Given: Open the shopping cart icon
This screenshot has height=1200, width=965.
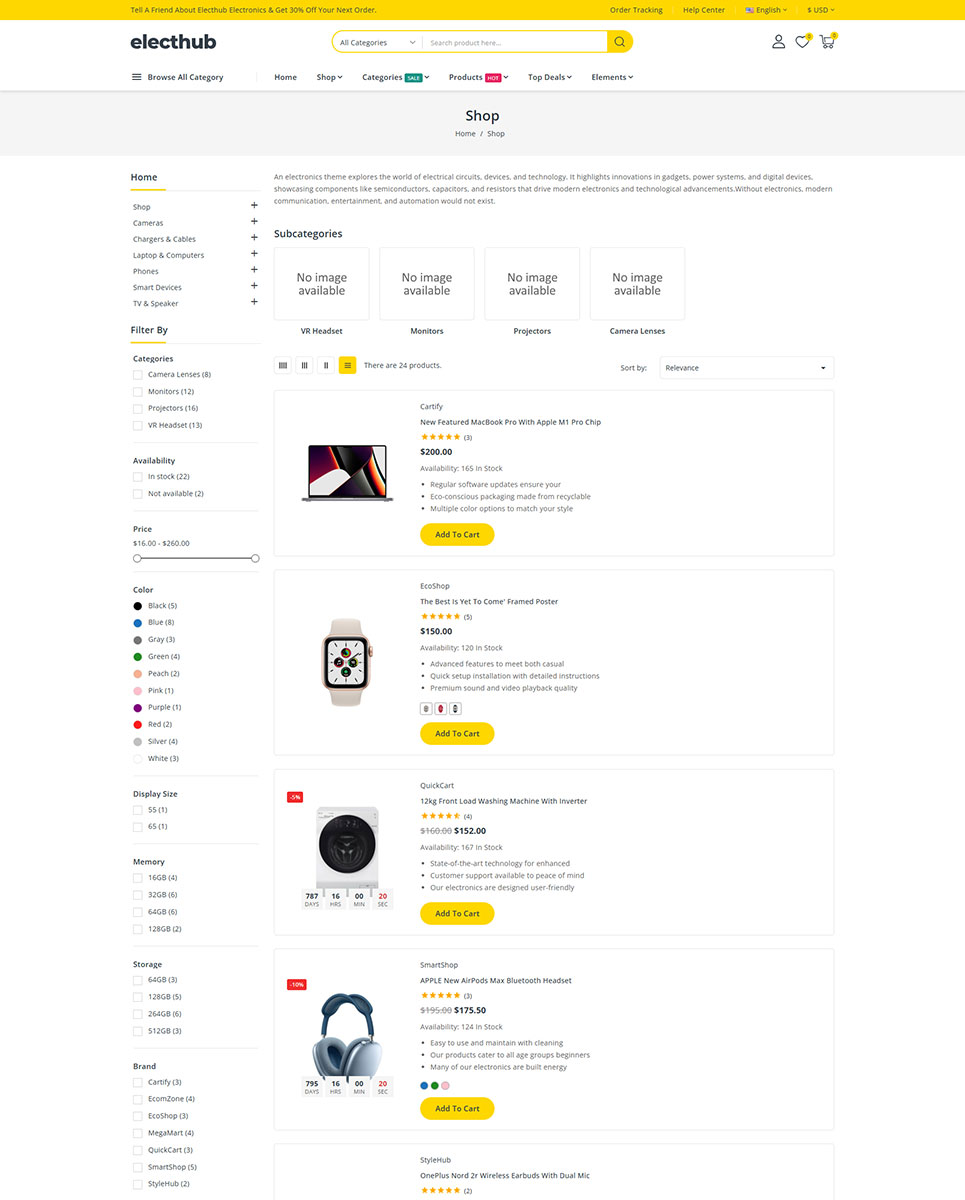Looking at the screenshot, I should click(x=827, y=42).
